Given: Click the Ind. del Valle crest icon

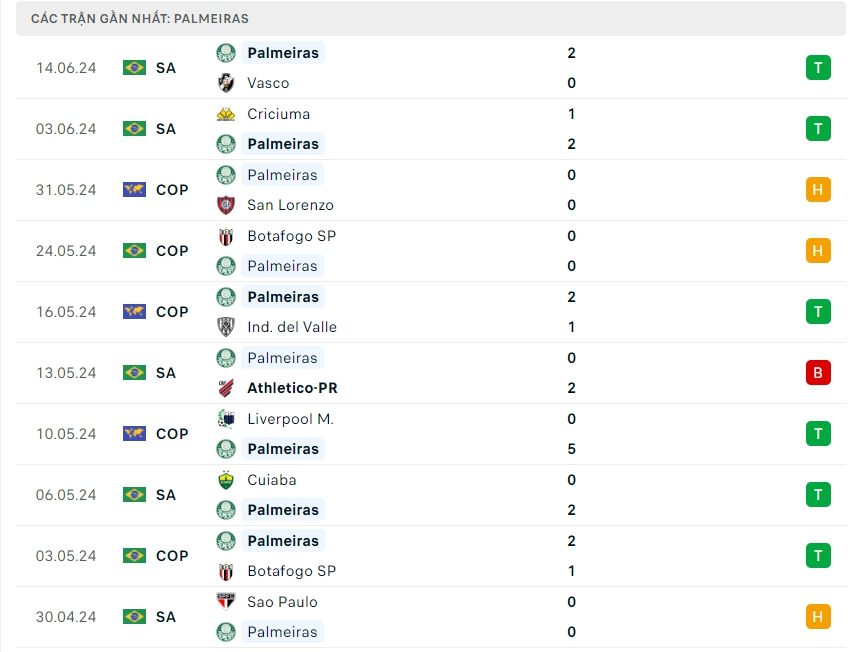Looking at the screenshot, I should (x=226, y=327).
